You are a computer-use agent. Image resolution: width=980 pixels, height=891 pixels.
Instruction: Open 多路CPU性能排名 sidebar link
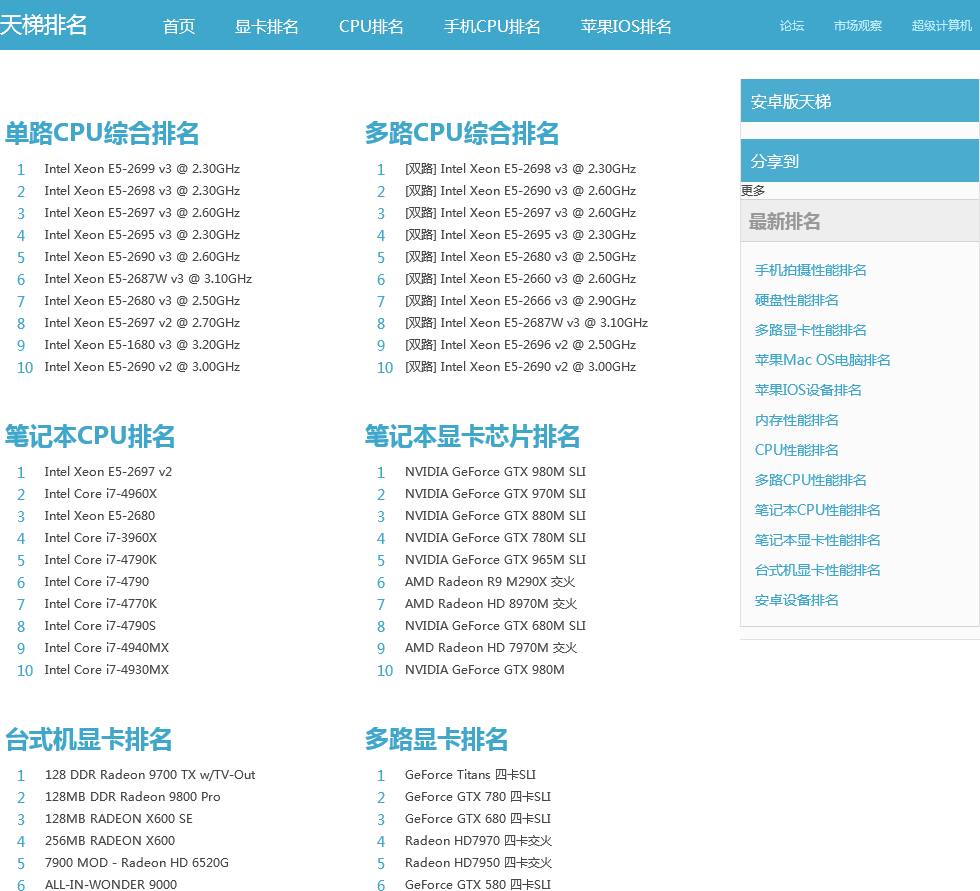click(811, 480)
